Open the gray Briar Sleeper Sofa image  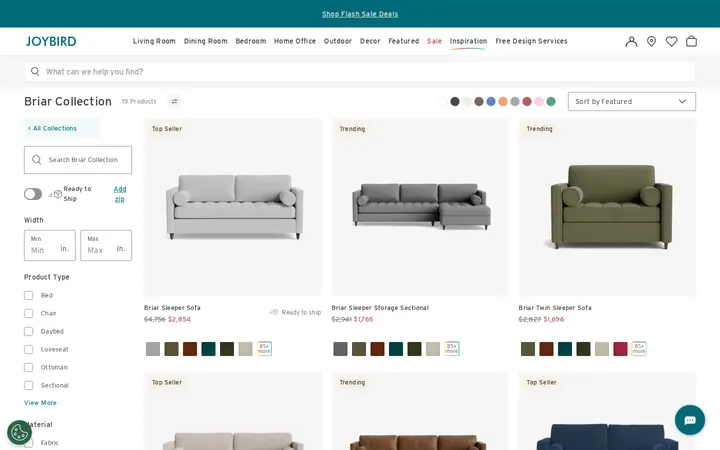(233, 207)
